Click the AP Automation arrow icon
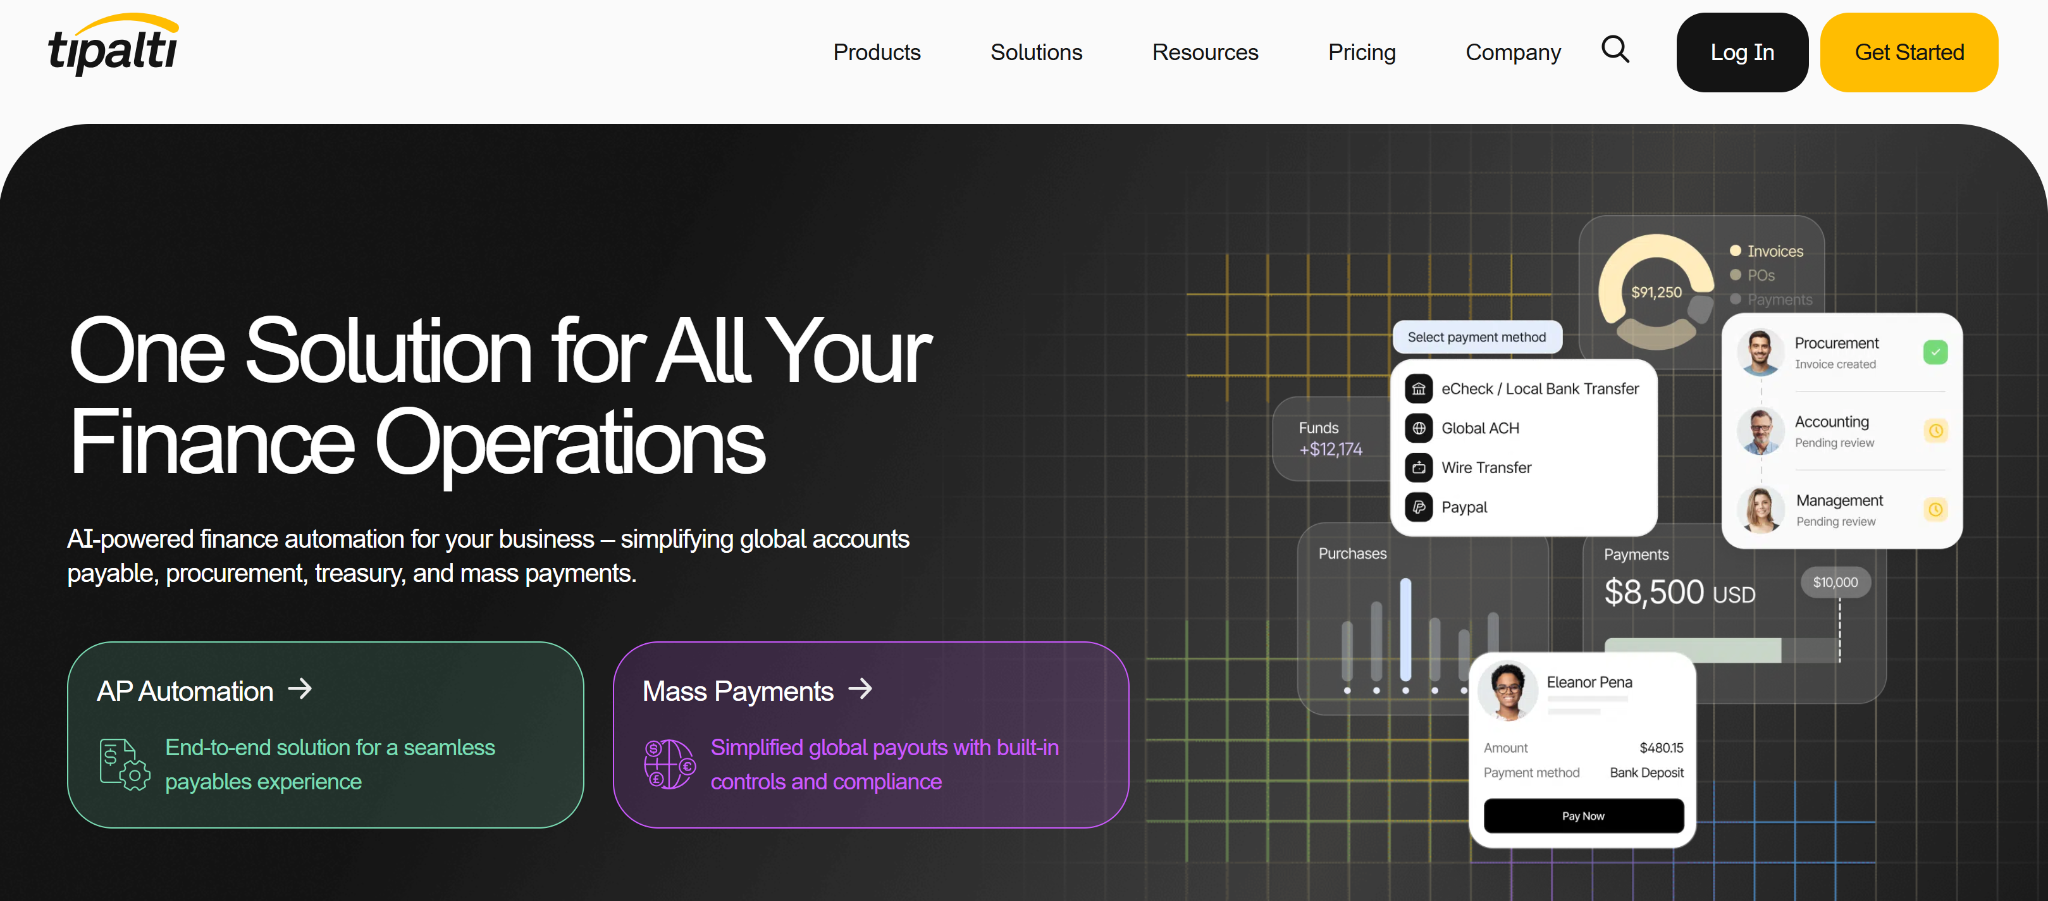Image resolution: width=2048 pixels, height=901 pixels. 300,689
